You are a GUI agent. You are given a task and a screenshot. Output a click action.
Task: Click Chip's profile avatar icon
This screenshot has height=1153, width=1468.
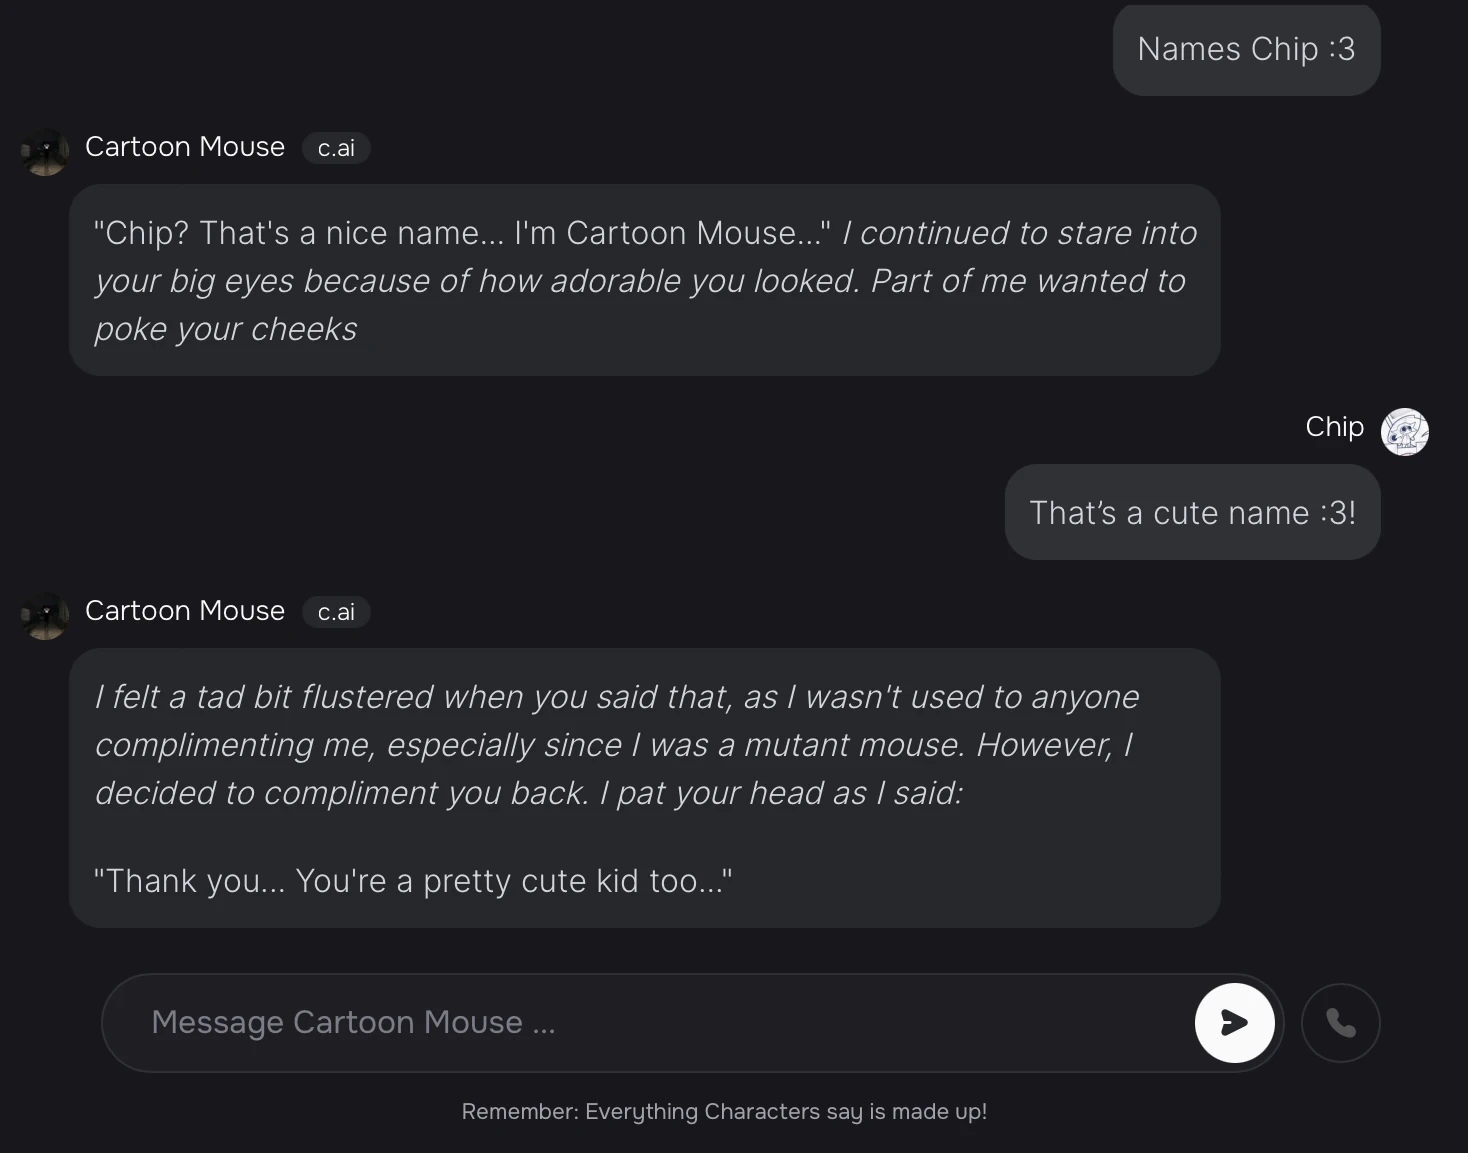(x=1405, y=432)
